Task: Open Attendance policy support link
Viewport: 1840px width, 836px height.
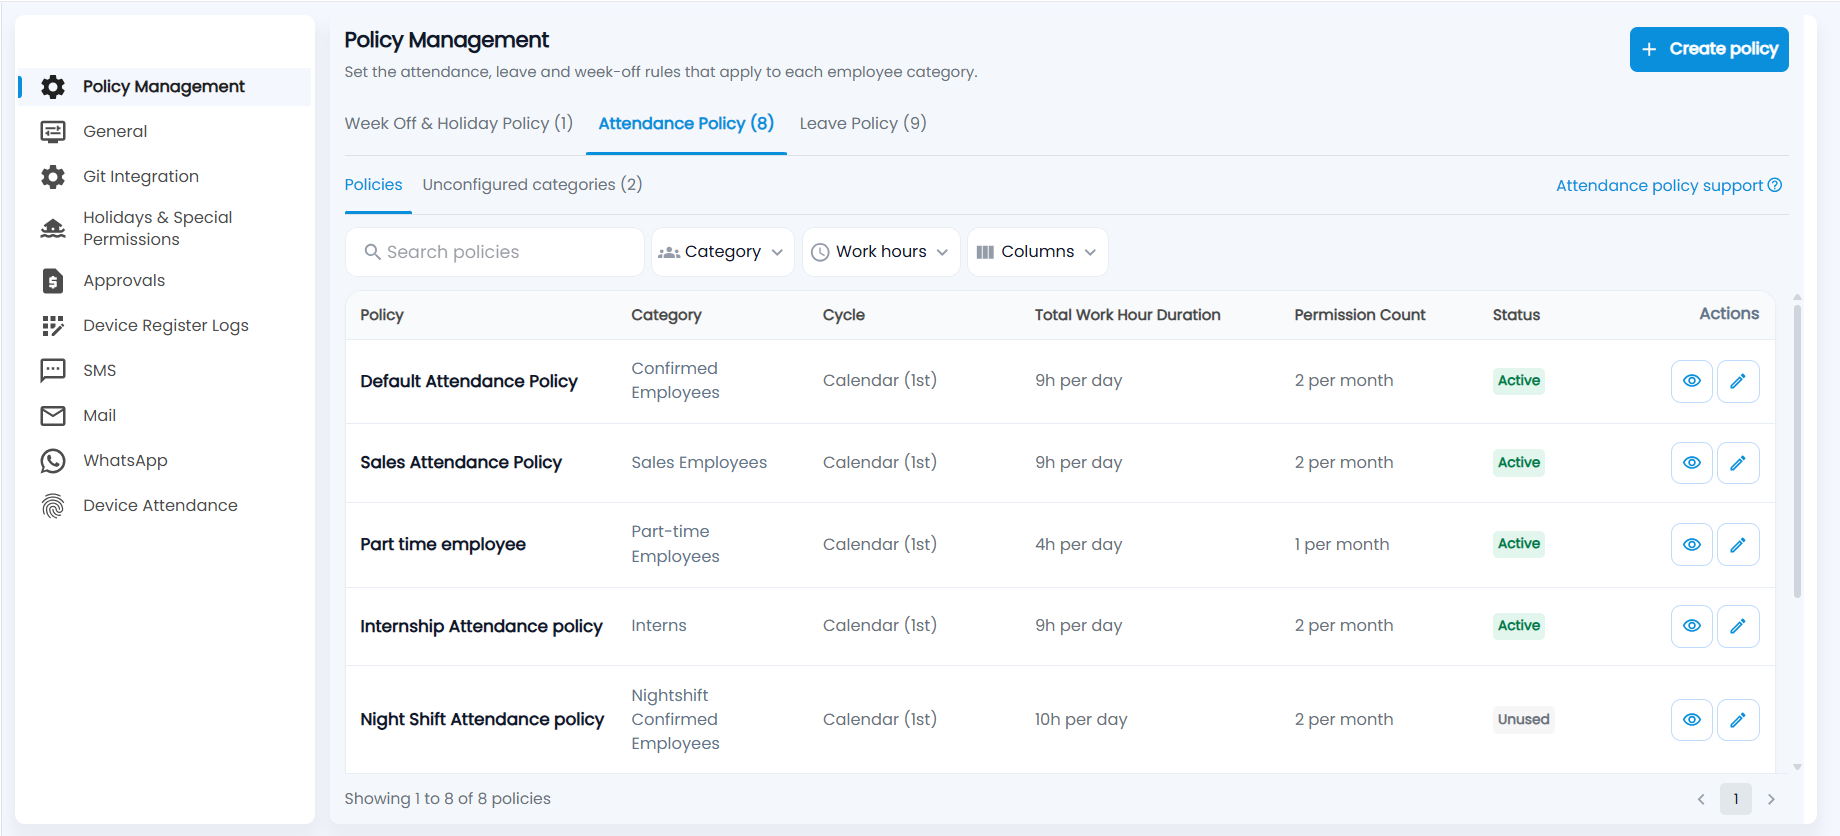Action: pos(1669,186)
